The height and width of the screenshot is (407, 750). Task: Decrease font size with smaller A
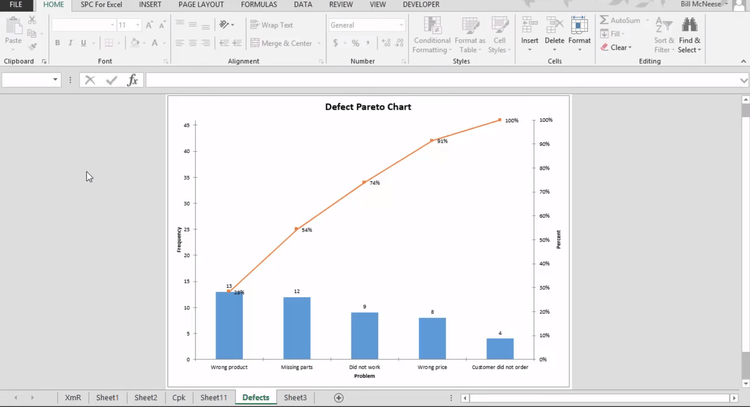162,25
